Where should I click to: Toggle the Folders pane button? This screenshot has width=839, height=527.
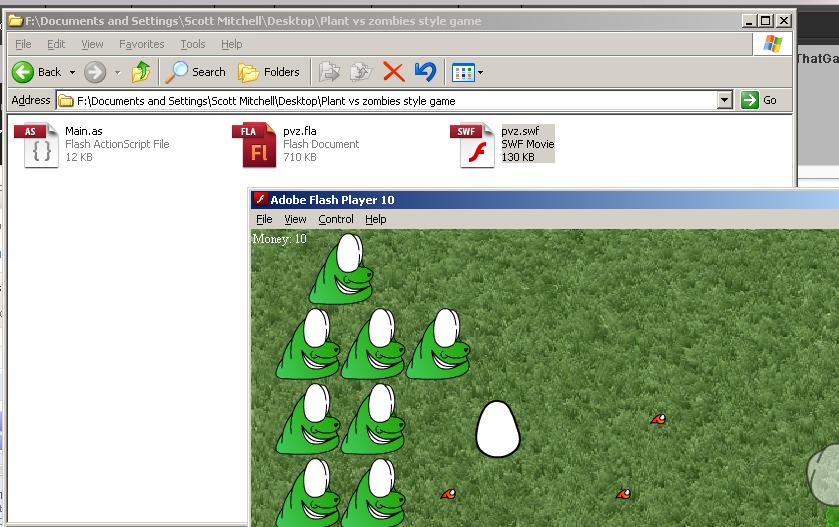pos(269,72)
